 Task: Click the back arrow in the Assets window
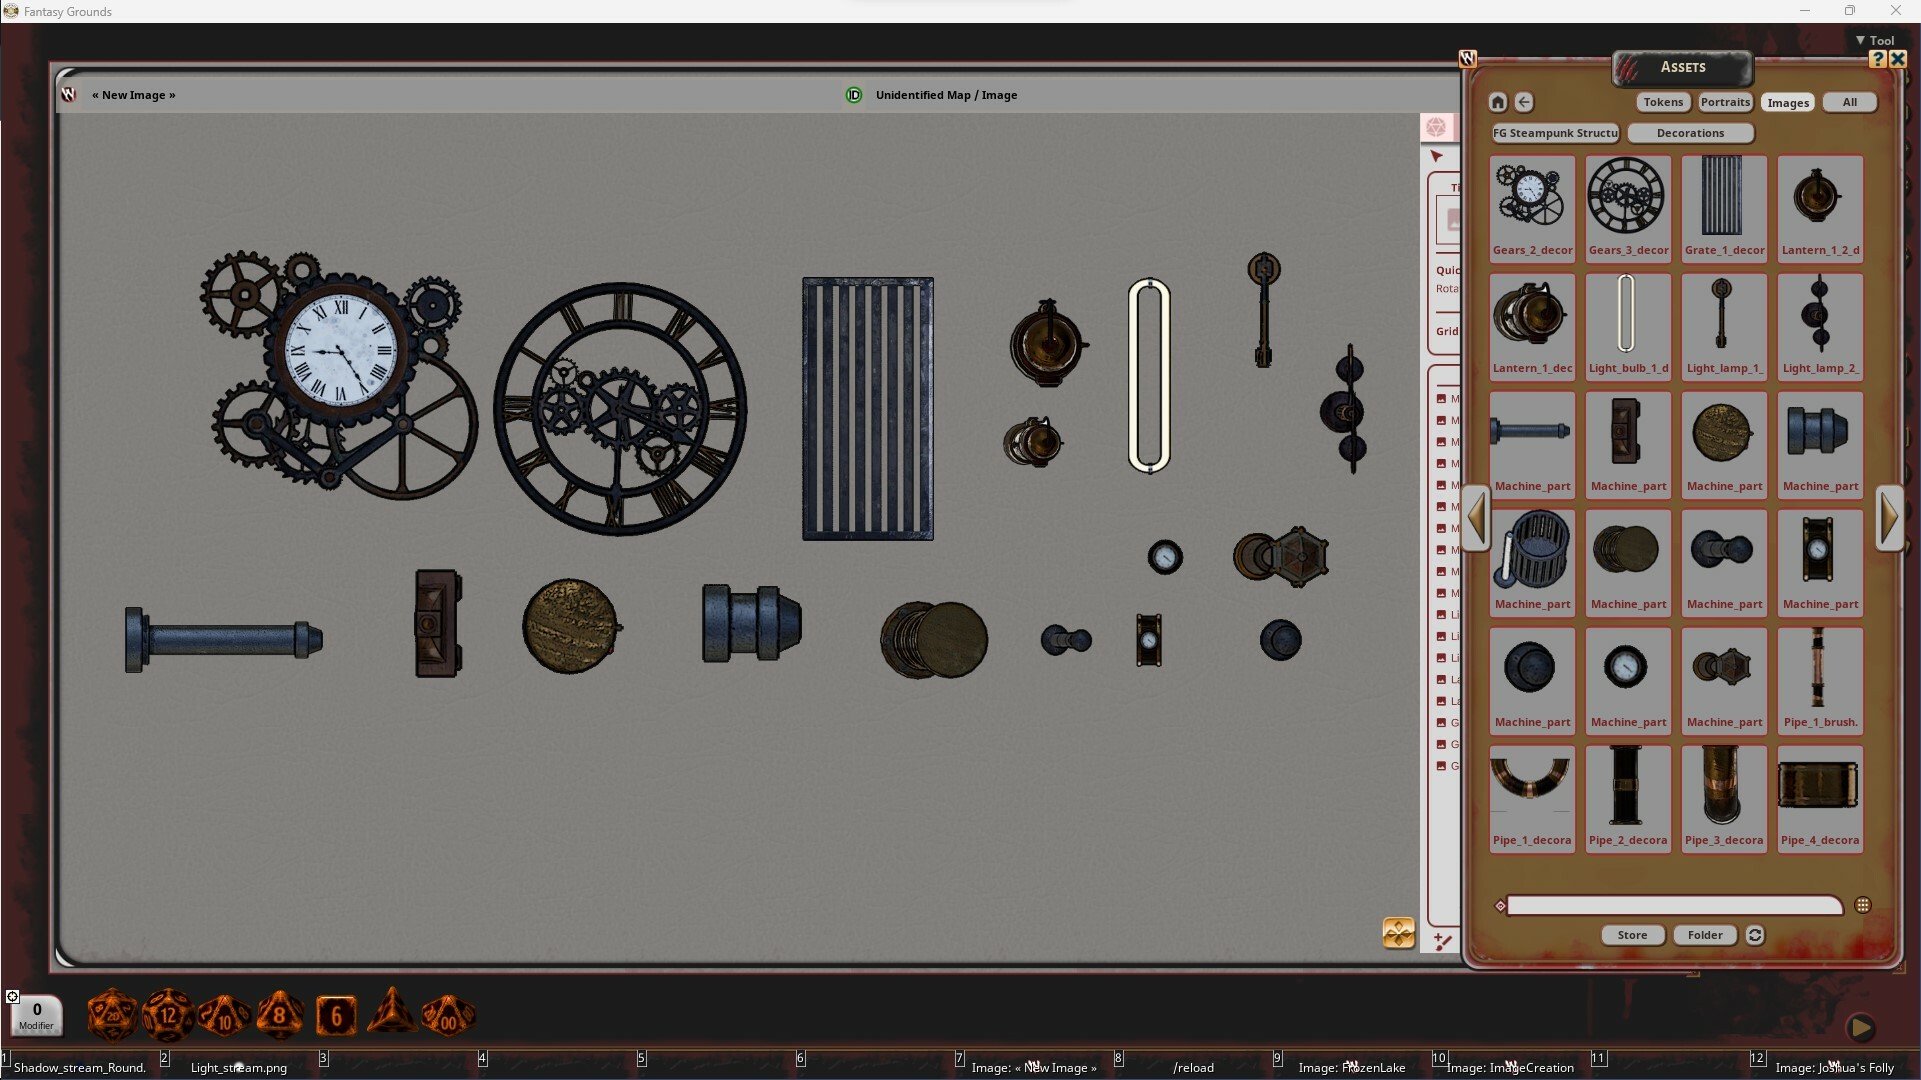(x=1524, y=101)
